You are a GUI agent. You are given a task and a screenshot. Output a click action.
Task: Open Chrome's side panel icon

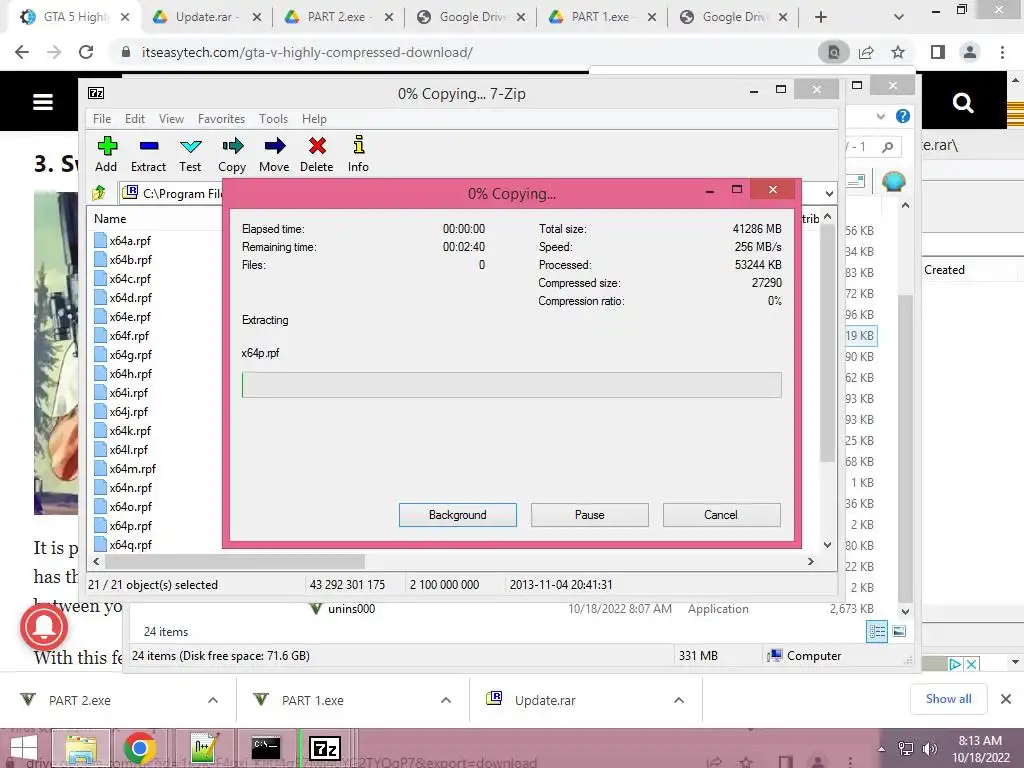(x=938, y=52)
